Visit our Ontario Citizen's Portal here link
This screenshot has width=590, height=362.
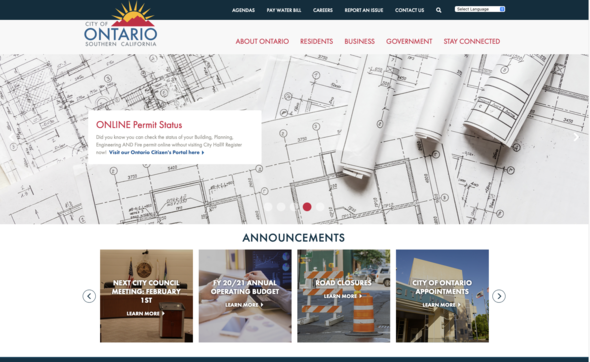157,152
